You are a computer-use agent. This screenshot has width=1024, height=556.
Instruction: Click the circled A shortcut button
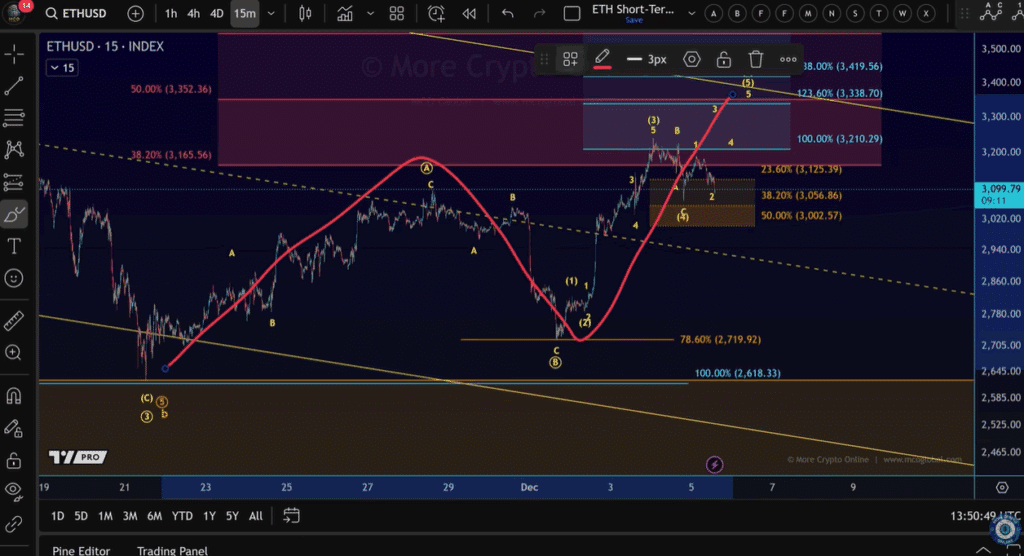tap(714, 13)
